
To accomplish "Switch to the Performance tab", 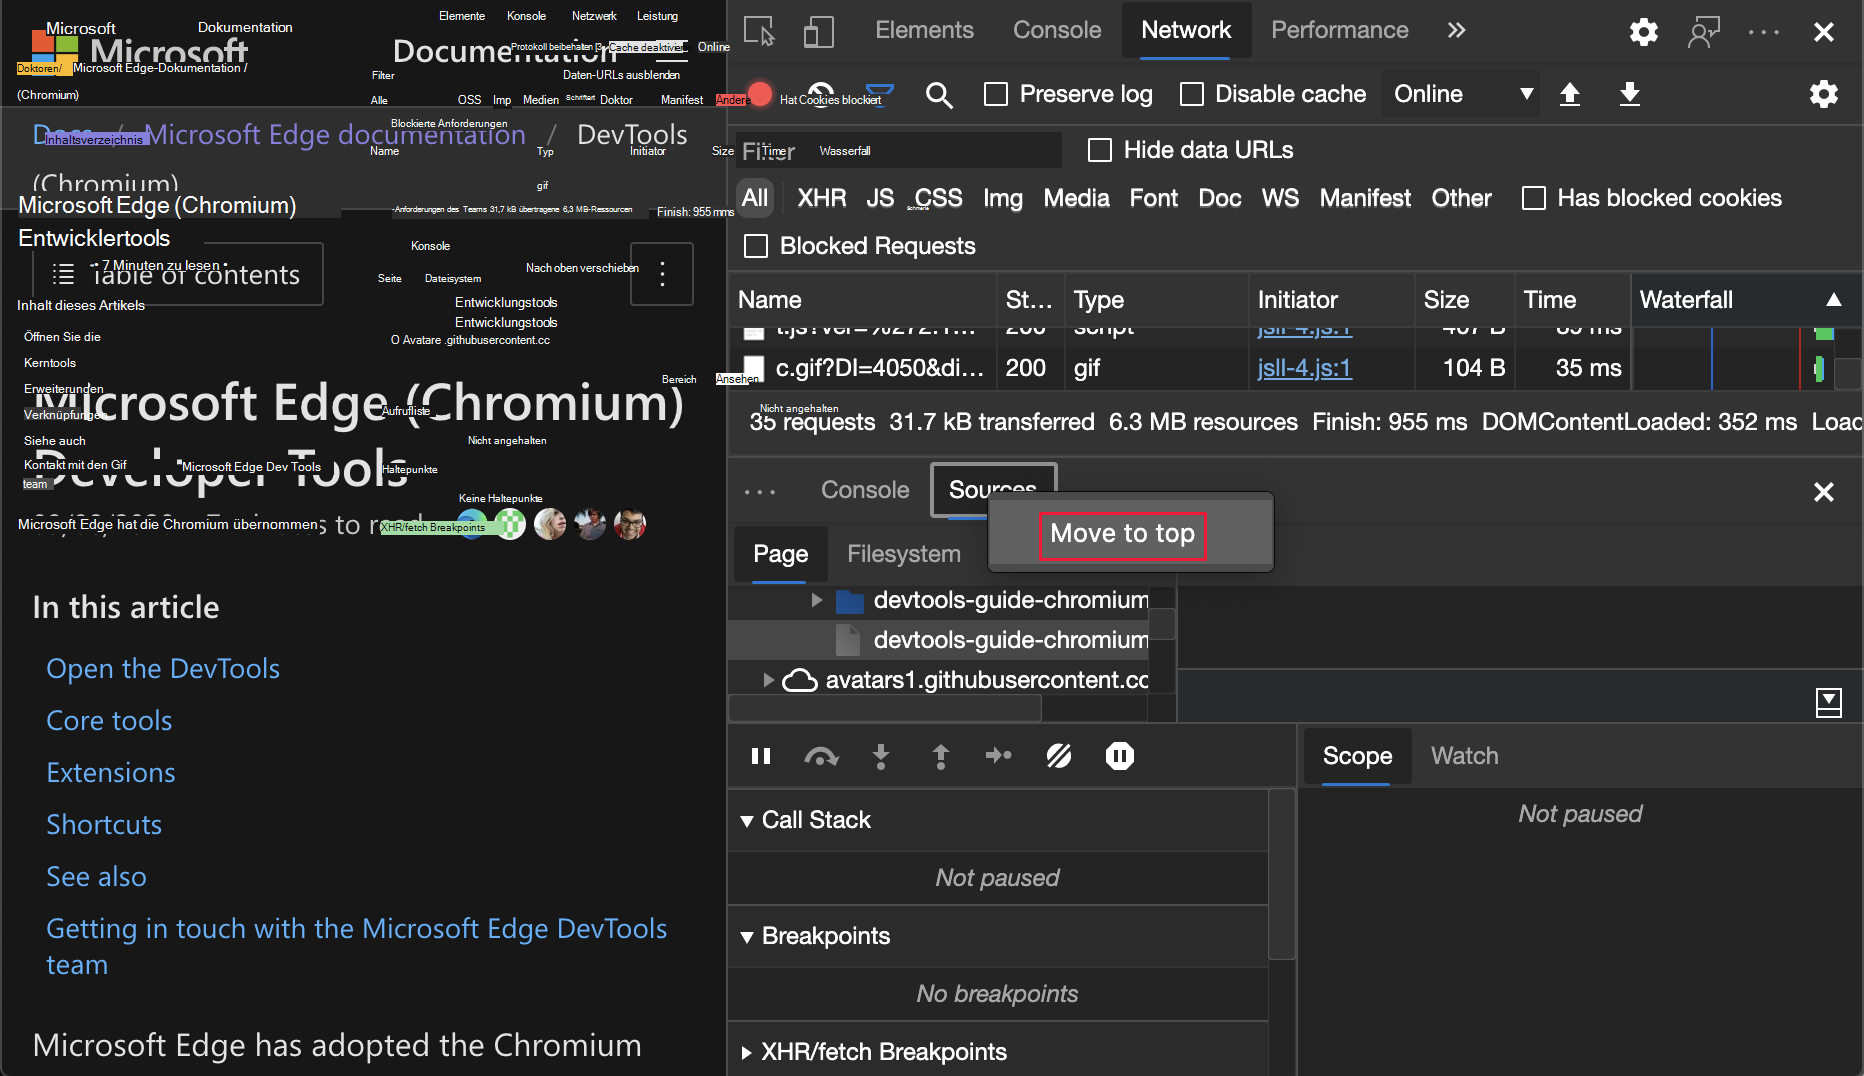I will [1339, 31].
